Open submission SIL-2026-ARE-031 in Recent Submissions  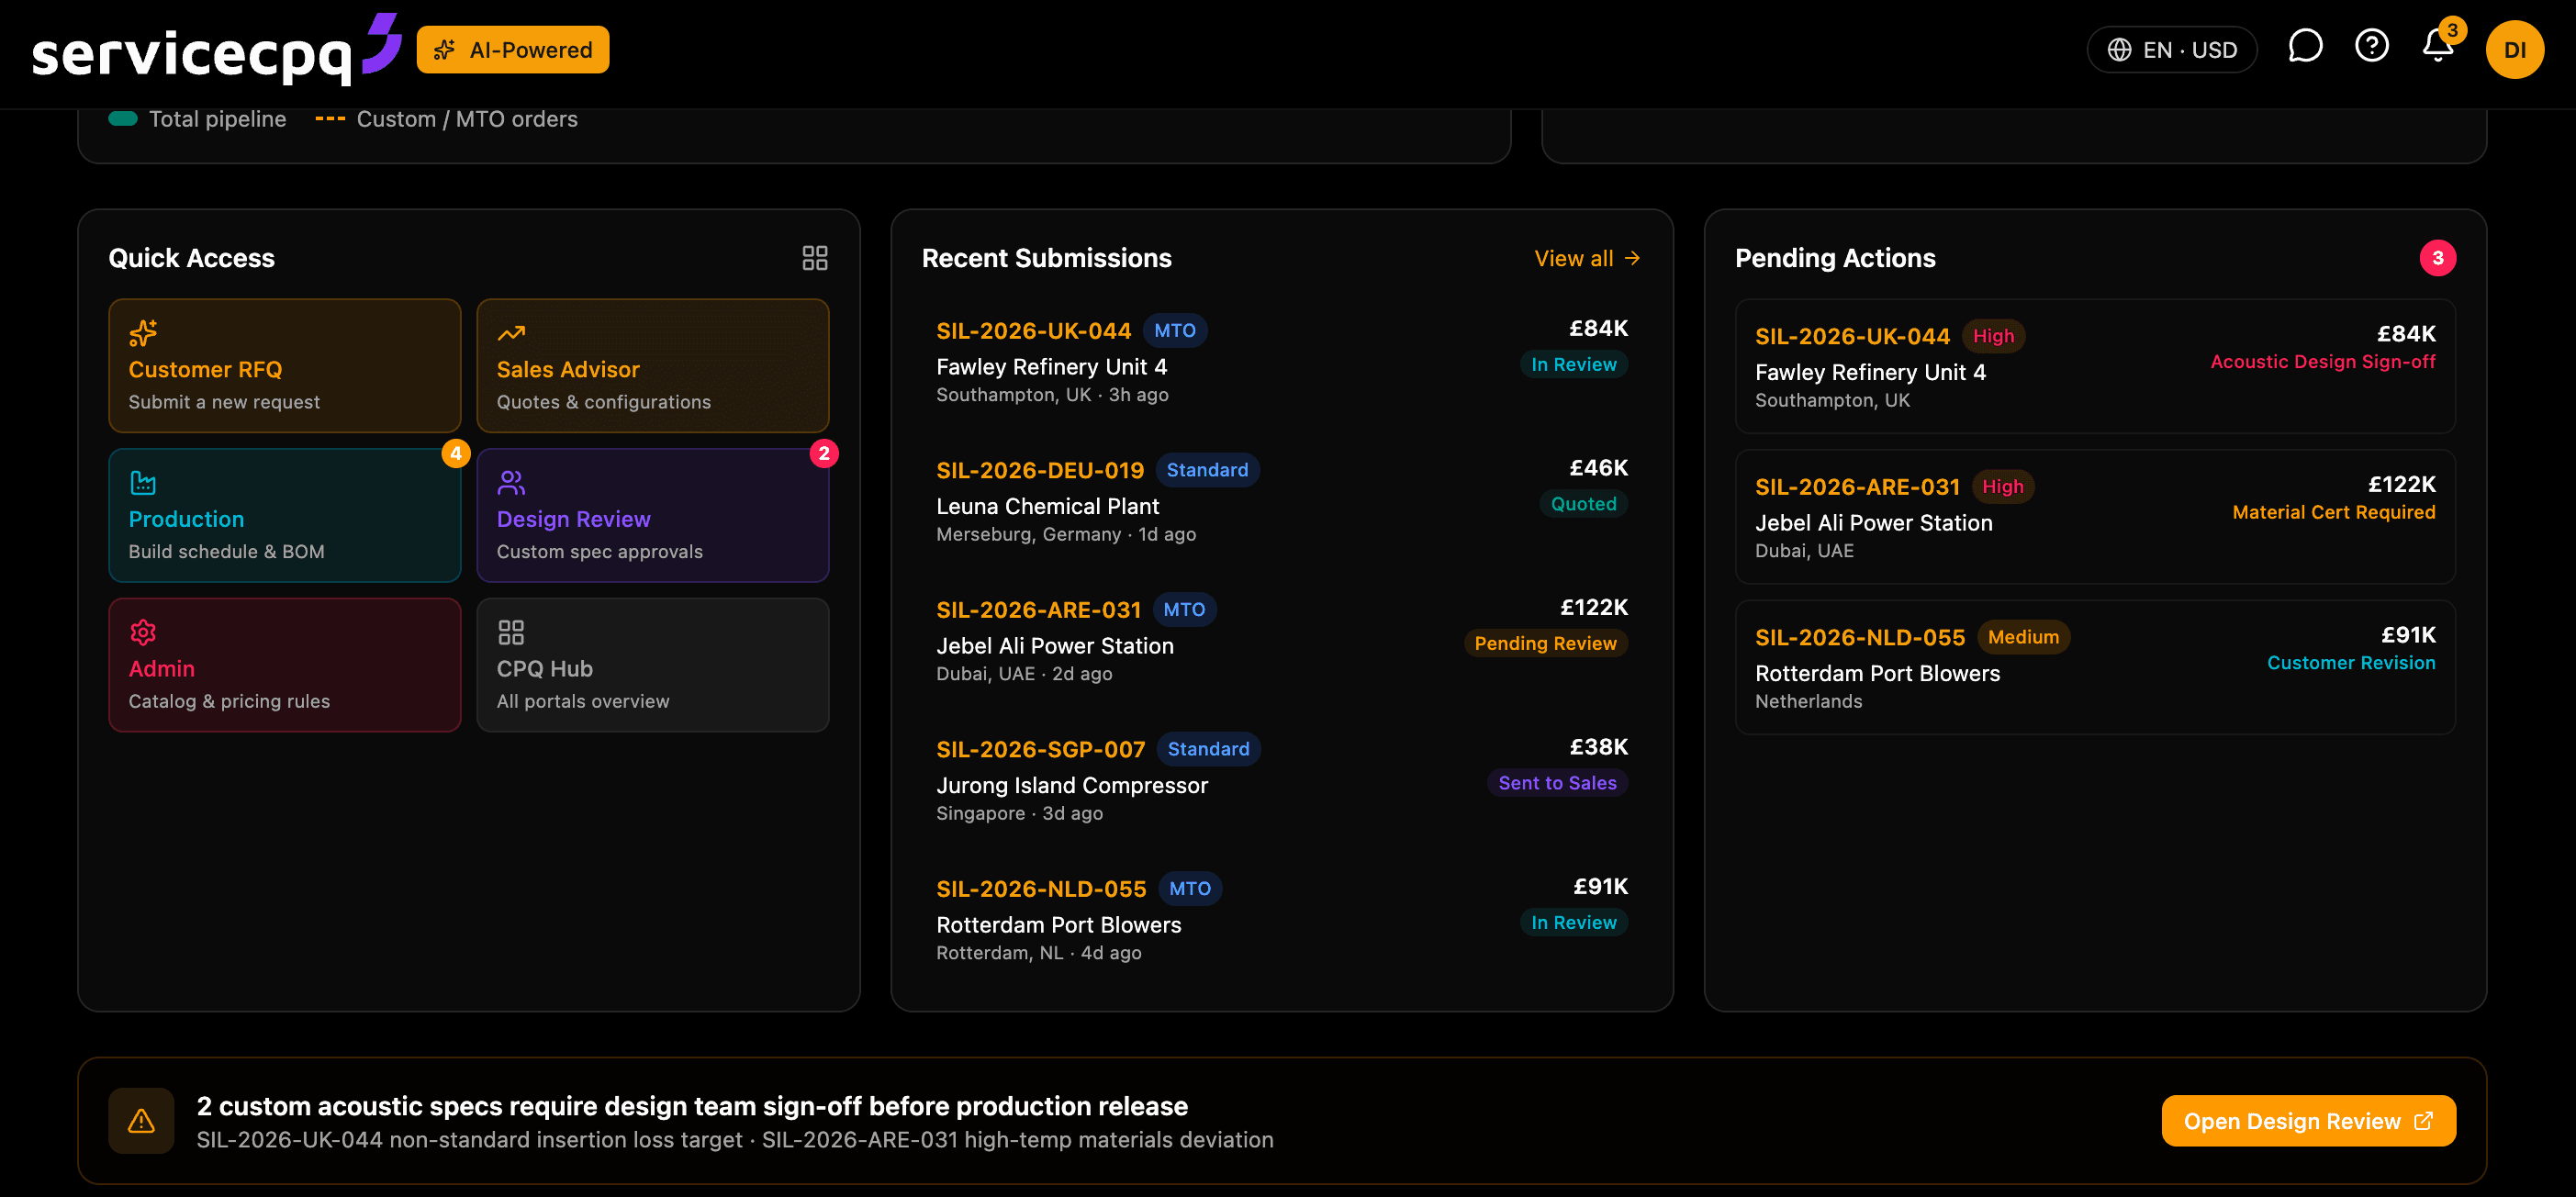tap(1282, 641)
